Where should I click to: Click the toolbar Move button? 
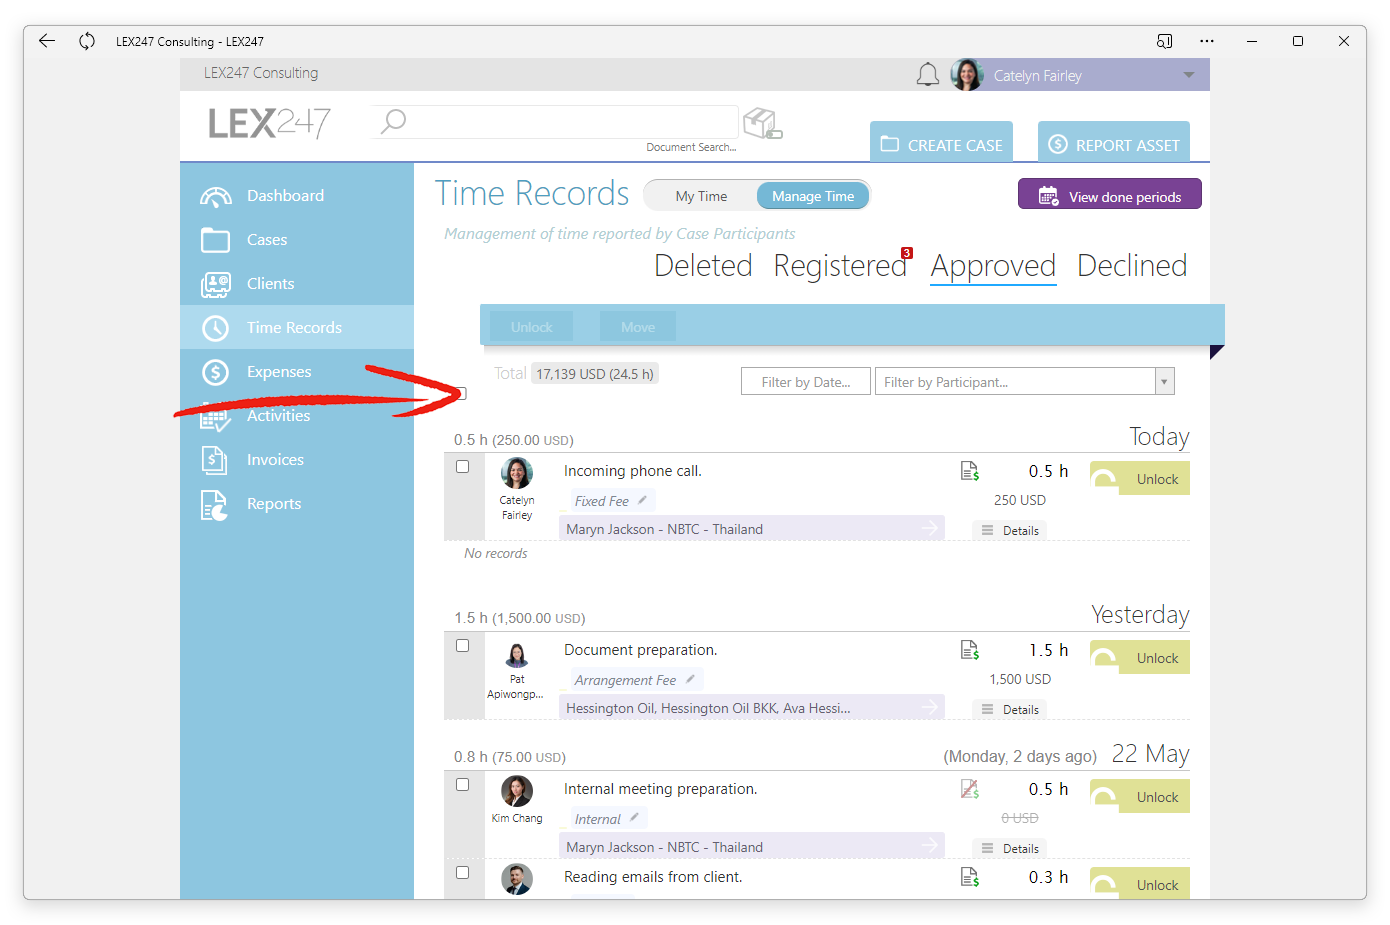[638, 327]
